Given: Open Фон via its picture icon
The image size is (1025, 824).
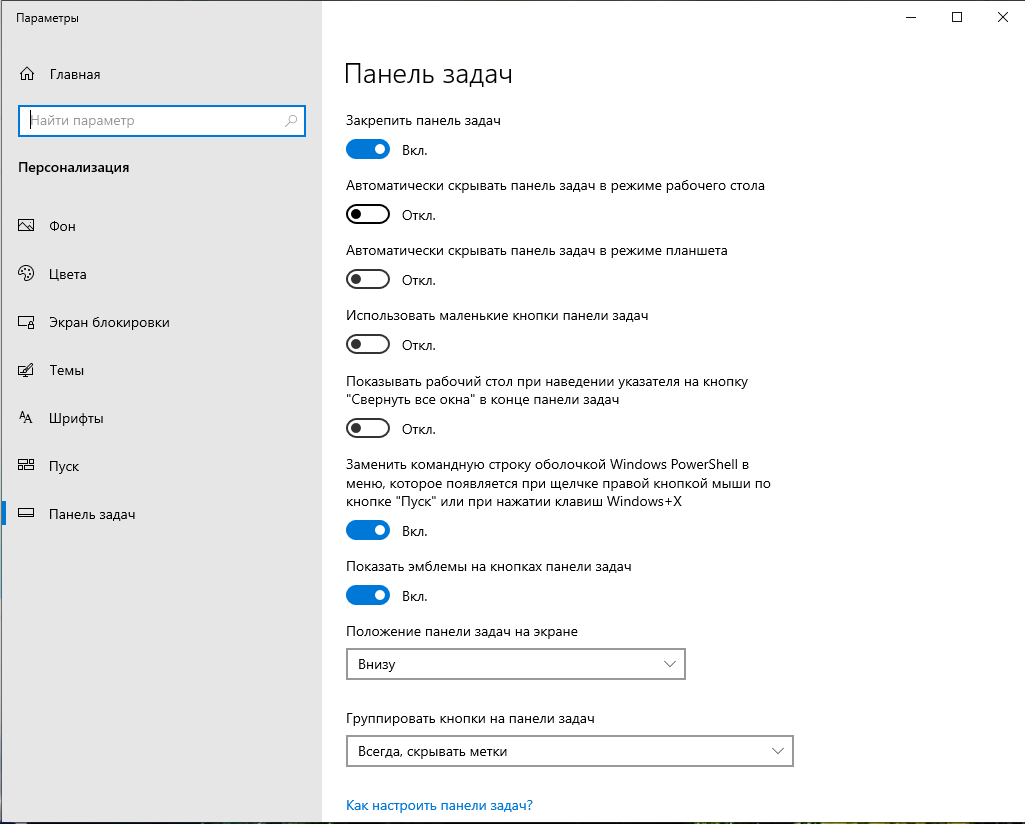Looking at the screenshot, I should pos(27,226).
